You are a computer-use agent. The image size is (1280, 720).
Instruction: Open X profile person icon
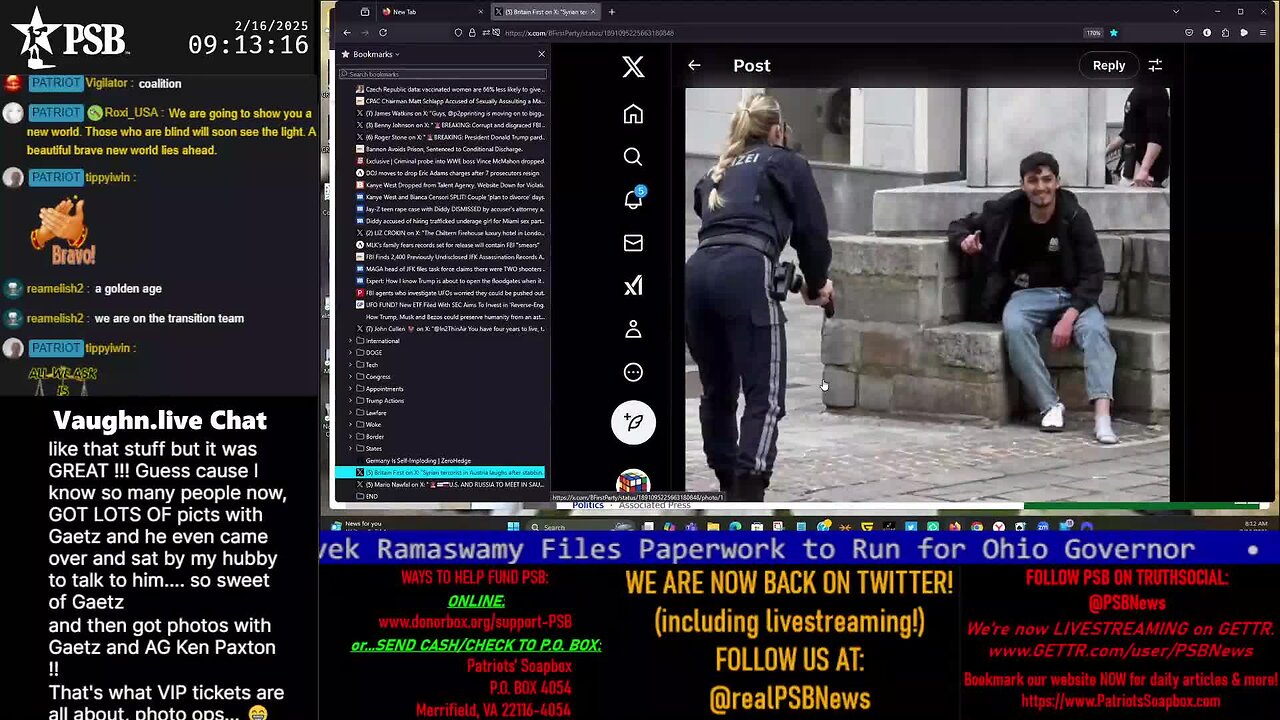point(633,329)
